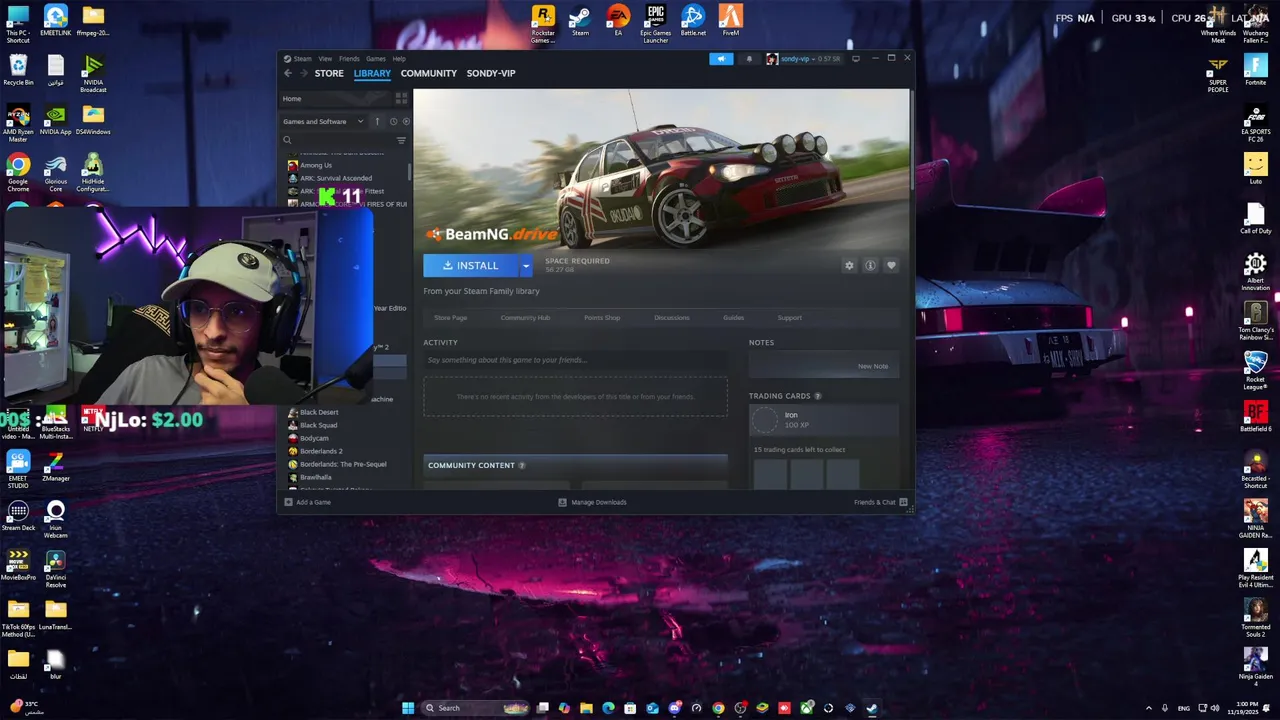
Task: Open Trading Cards help question mark
Action: [x=817, y=396]
